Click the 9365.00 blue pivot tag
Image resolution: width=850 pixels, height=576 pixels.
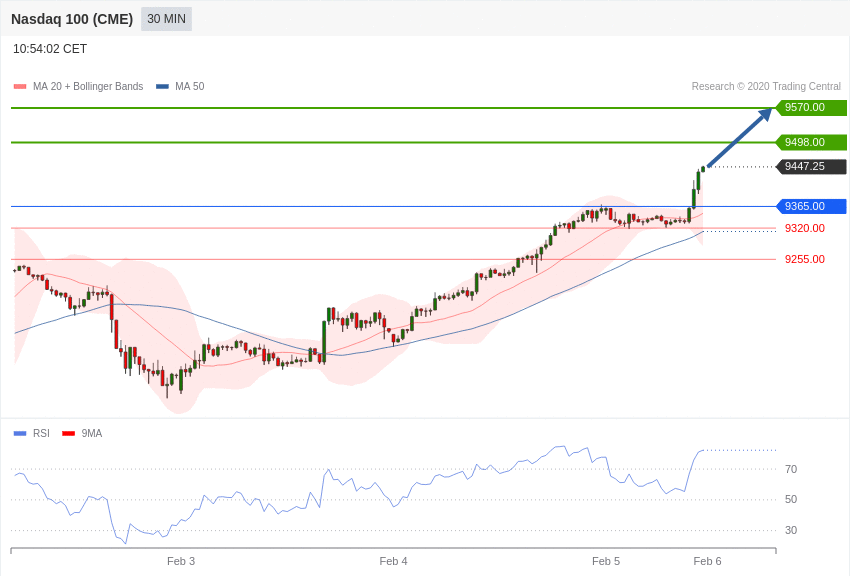[812, 206]
